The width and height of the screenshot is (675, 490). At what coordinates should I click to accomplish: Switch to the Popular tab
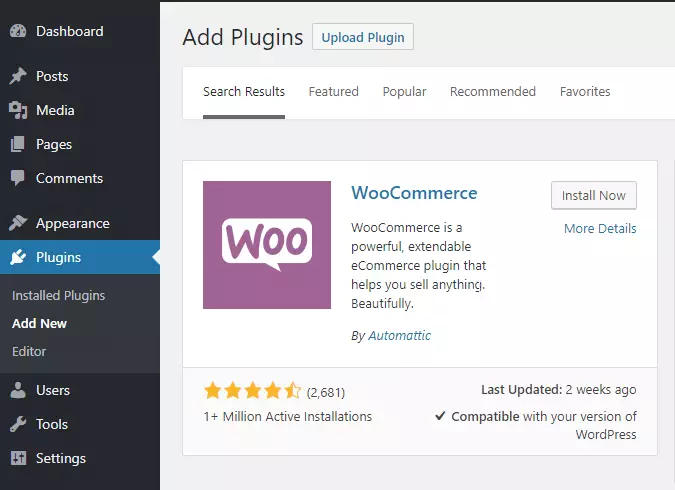click(x=404, y=92)
